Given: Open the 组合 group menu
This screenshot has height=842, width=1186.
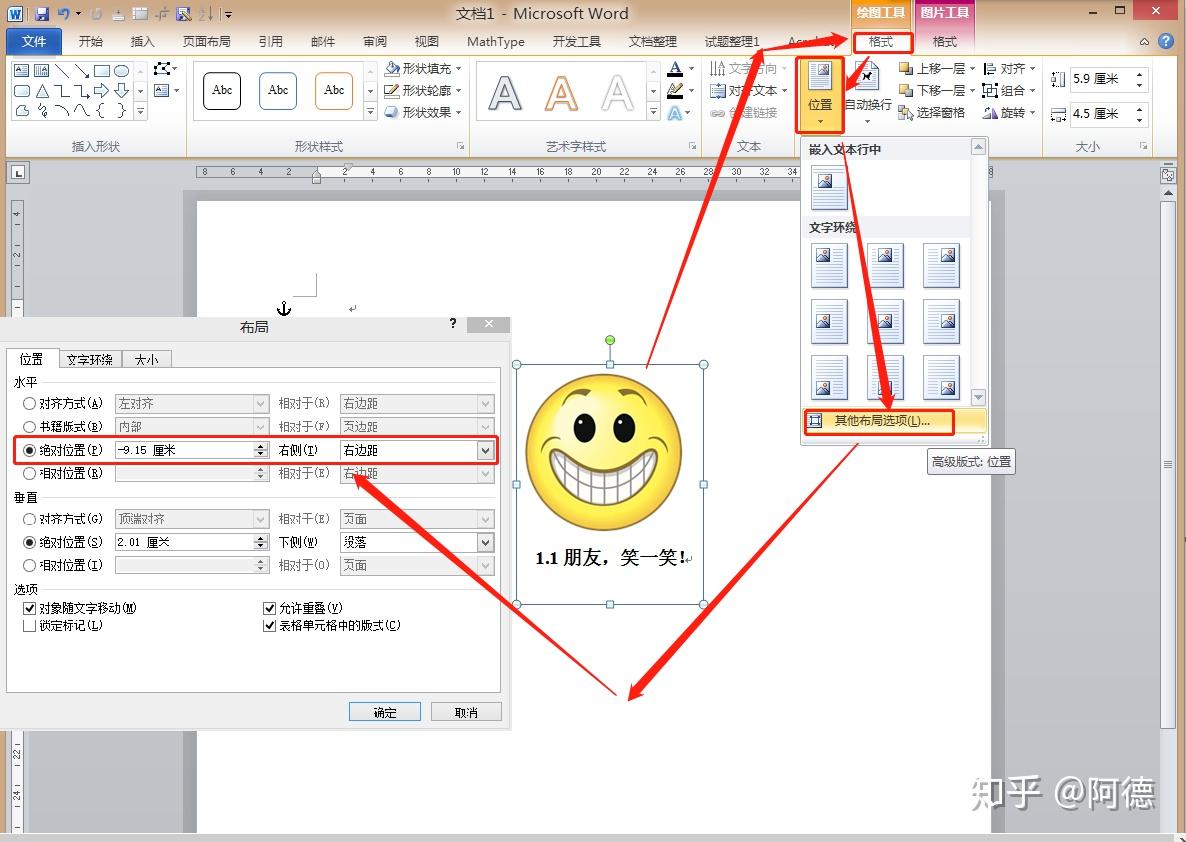Looking at the screenshot, I should (x=1009, y=91).
